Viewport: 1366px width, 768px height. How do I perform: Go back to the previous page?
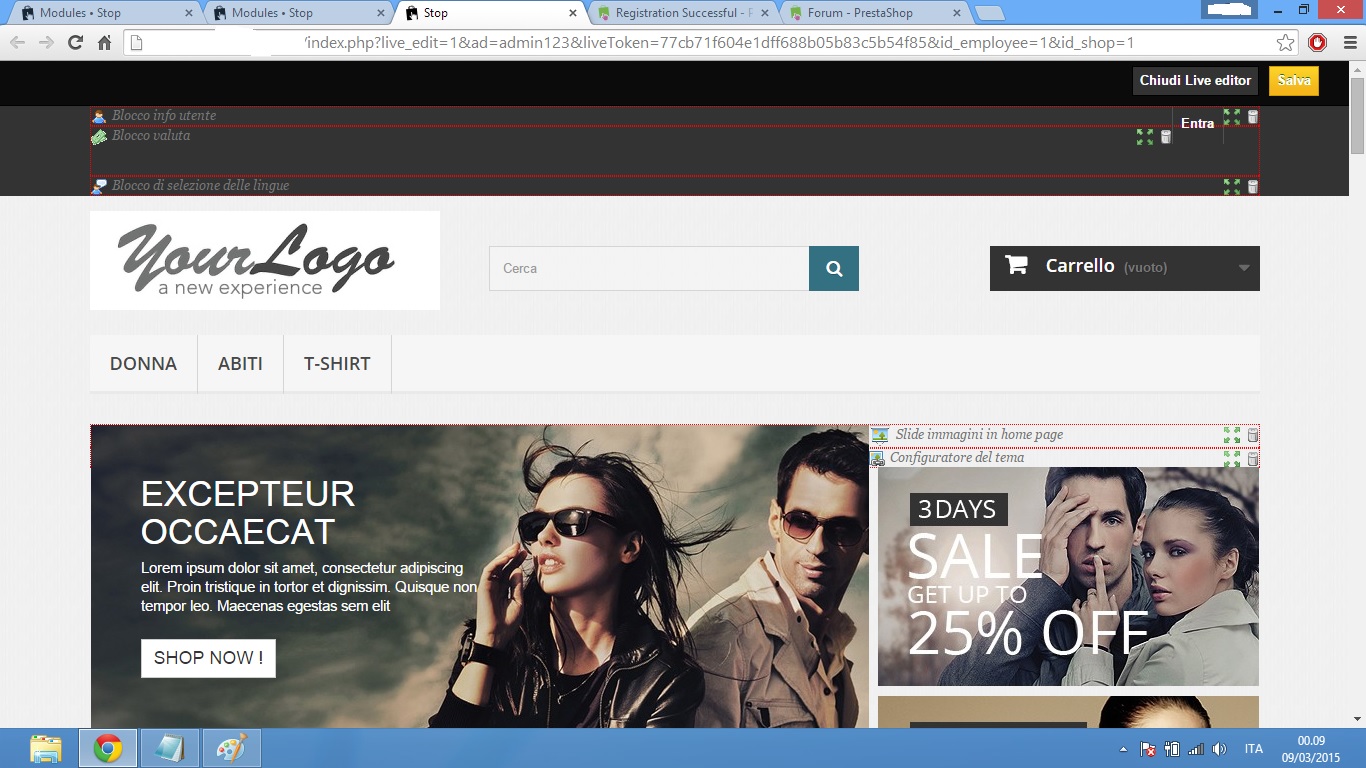click(x=18, y=42)
